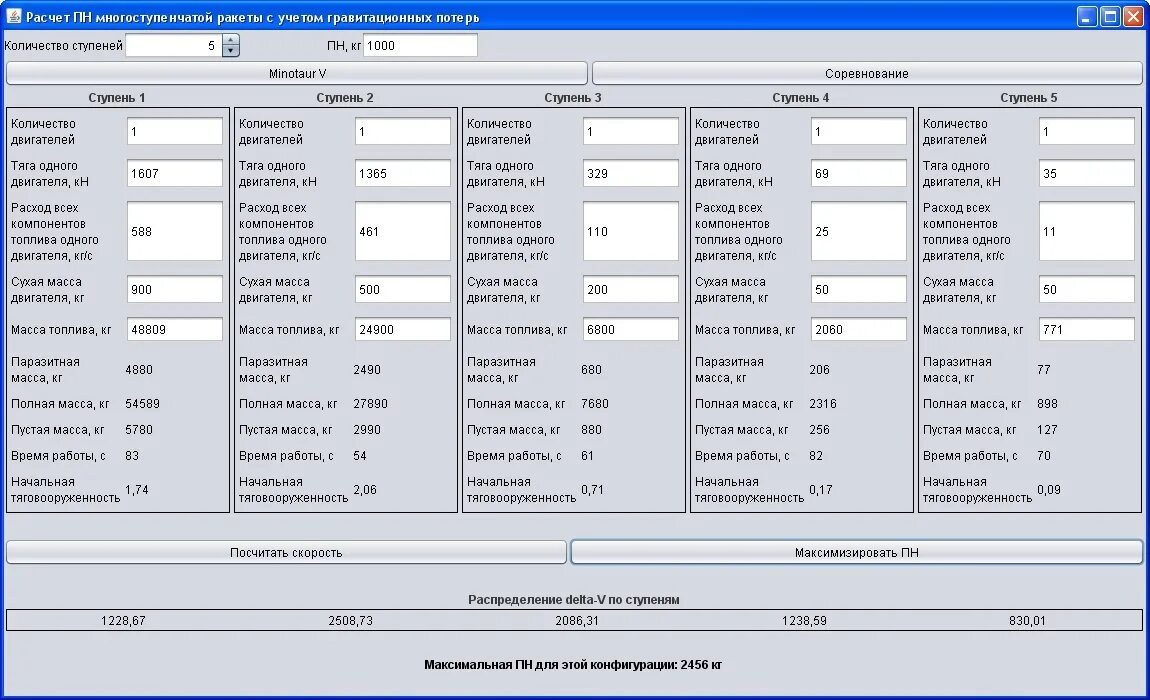Click Ступень 2 thrust-to-weight value 2,06
The height and width of the screenshot is (700, 1150).
tap(365, 489)
